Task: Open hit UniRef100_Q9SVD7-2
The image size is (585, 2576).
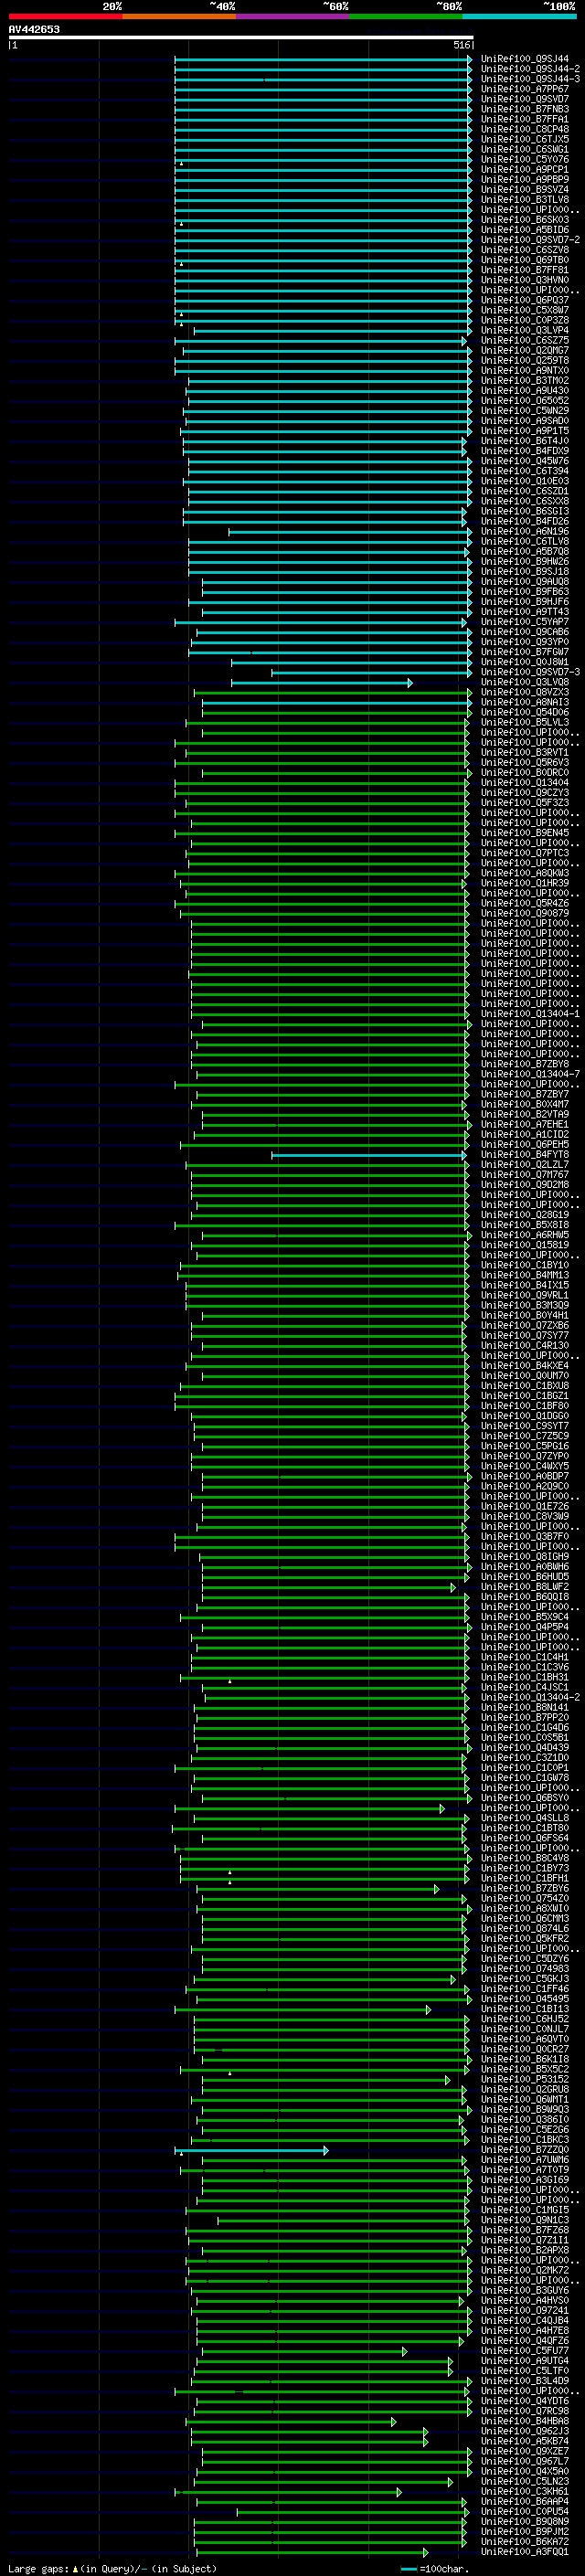Action: click(530, 240)
